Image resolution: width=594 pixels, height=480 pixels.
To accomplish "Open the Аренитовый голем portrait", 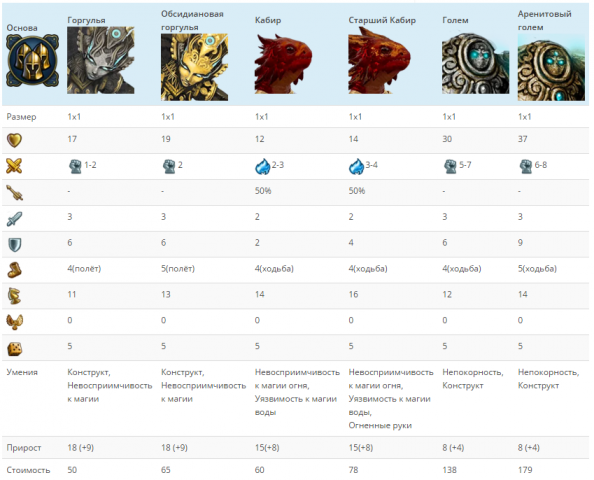I will coord(551,67).
